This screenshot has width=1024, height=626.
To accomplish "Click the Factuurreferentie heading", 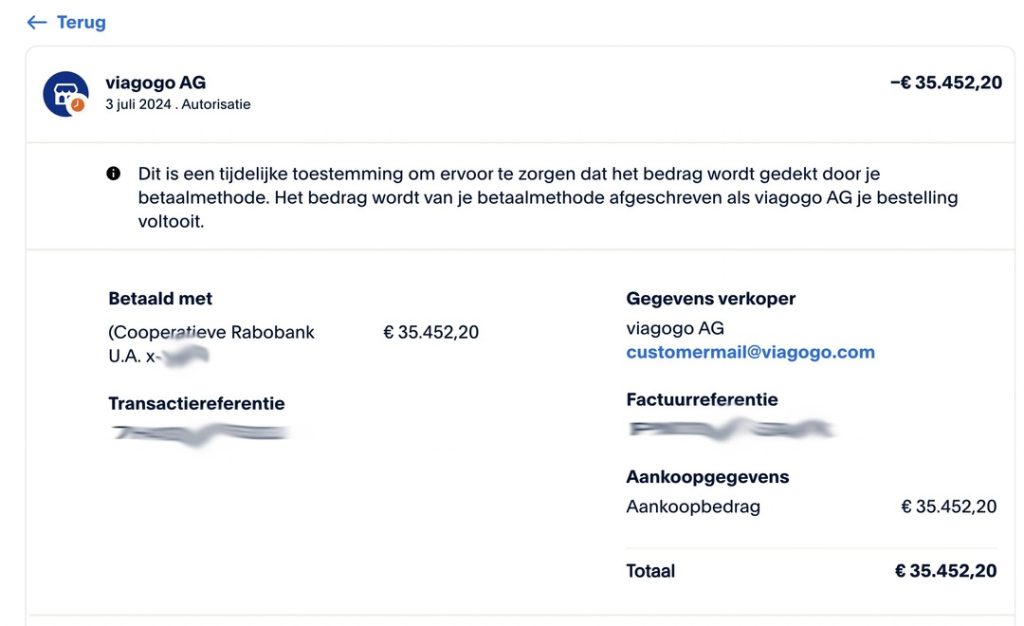I will click(701, 399).
